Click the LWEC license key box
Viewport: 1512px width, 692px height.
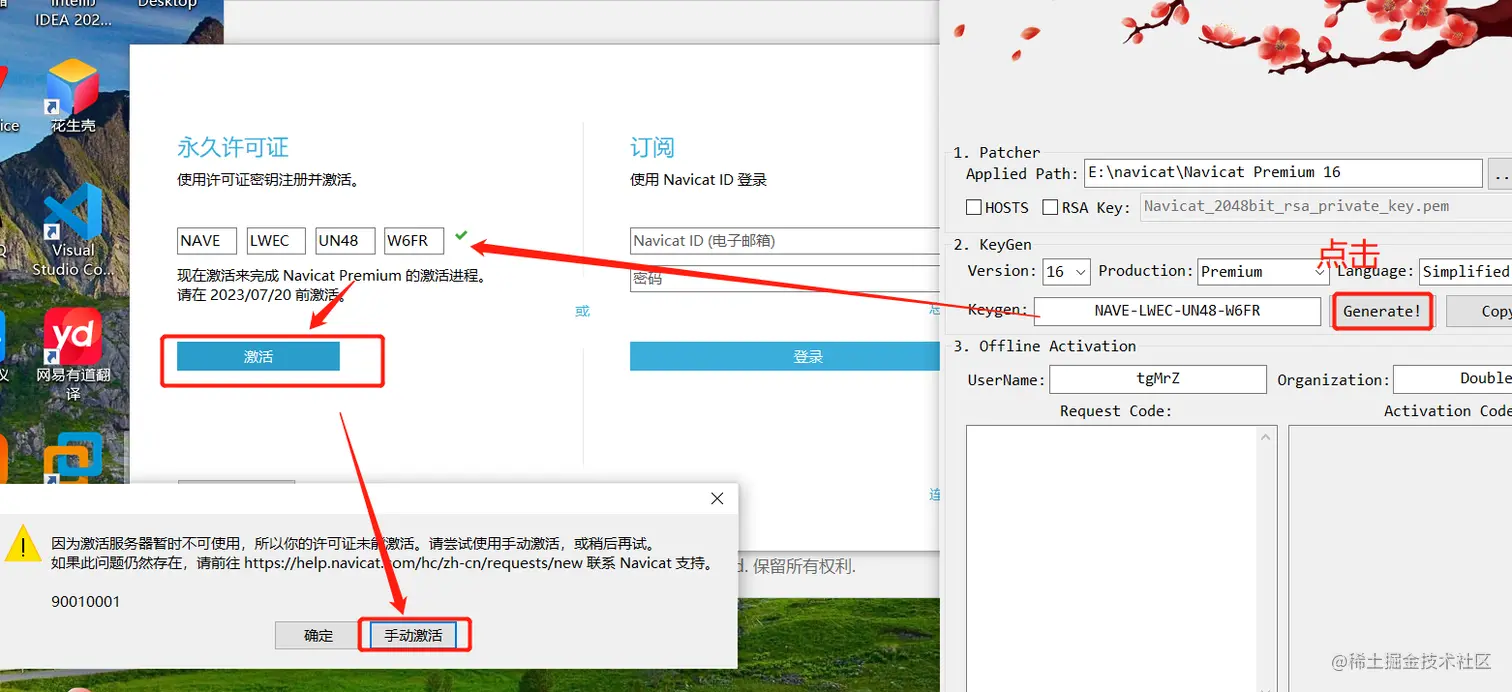pyautogui.click(x=276, y=241)
